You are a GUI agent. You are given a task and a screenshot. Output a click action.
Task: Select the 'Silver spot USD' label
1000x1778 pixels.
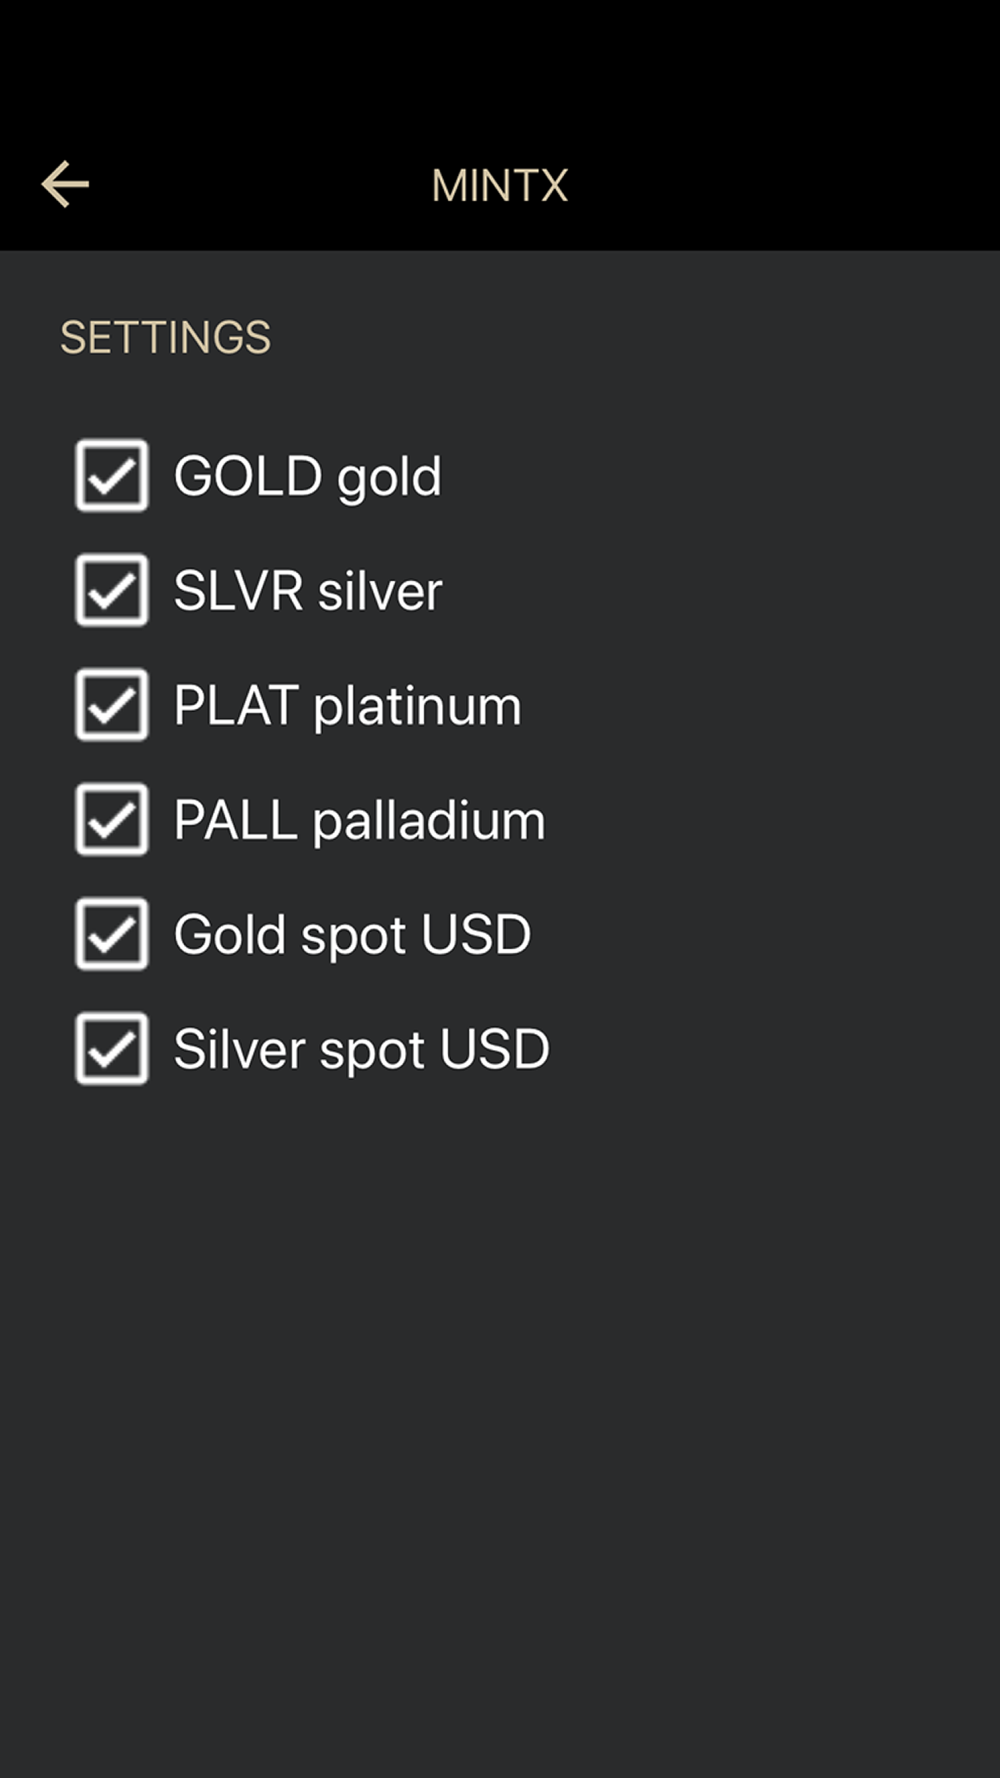tap(362, 1051)
